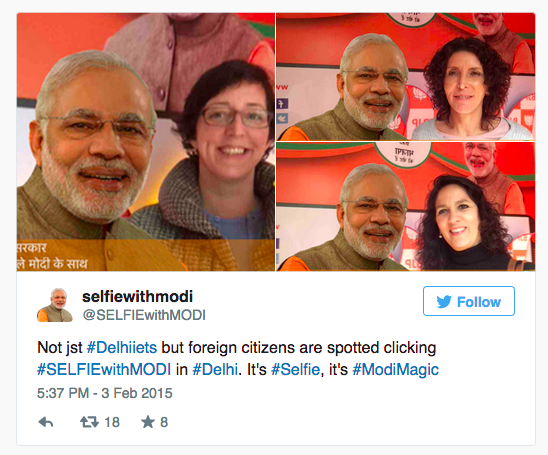View the retweet count 18
This screenshot has height=455, width=548.
pos(112,422)
